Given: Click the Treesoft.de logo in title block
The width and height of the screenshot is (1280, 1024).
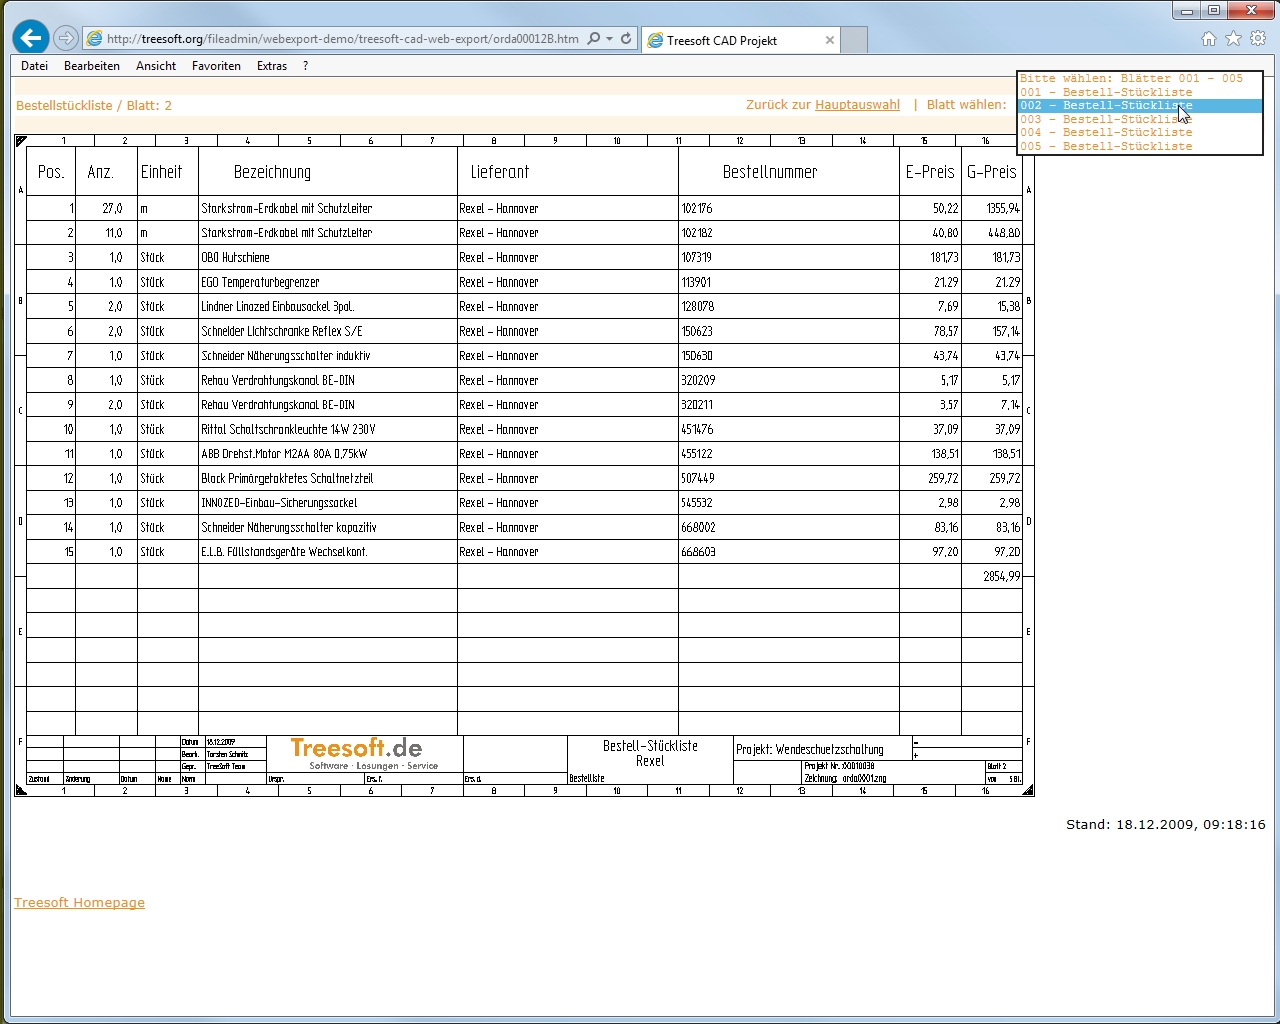Looking at the screenshot, I should click(356, 749).
